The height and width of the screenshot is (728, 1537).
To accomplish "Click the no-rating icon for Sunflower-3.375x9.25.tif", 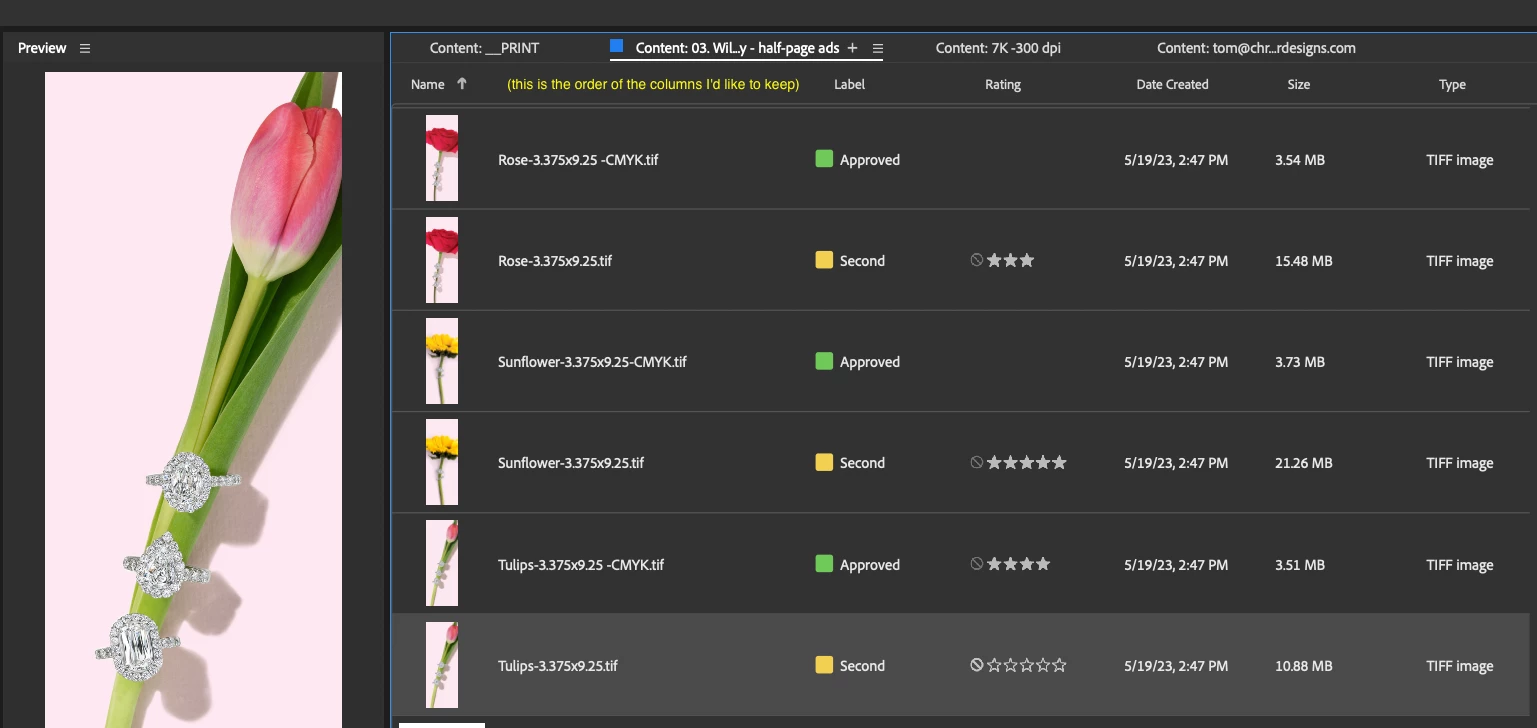I will 977,462.
